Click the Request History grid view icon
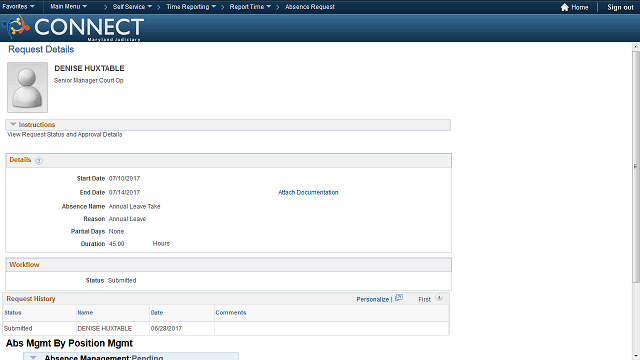The width and height of the screenshot is (640, 360). pos(399,298)
